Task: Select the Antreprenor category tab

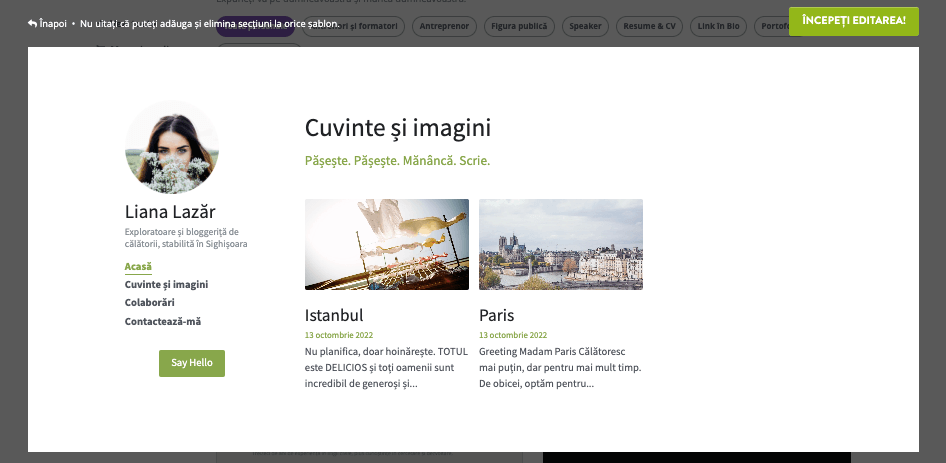Action: [445, 27]
